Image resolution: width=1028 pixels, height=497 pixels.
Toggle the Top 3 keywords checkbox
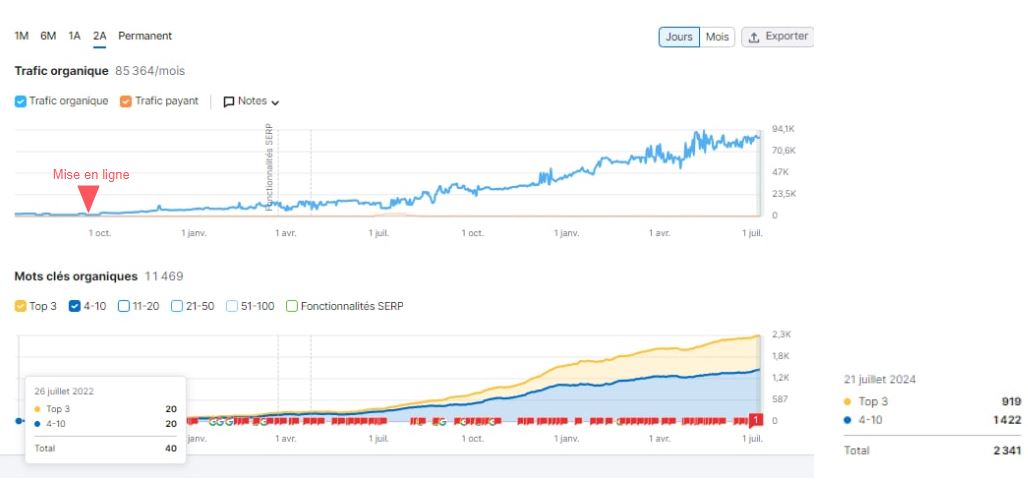tap(21, 306)
